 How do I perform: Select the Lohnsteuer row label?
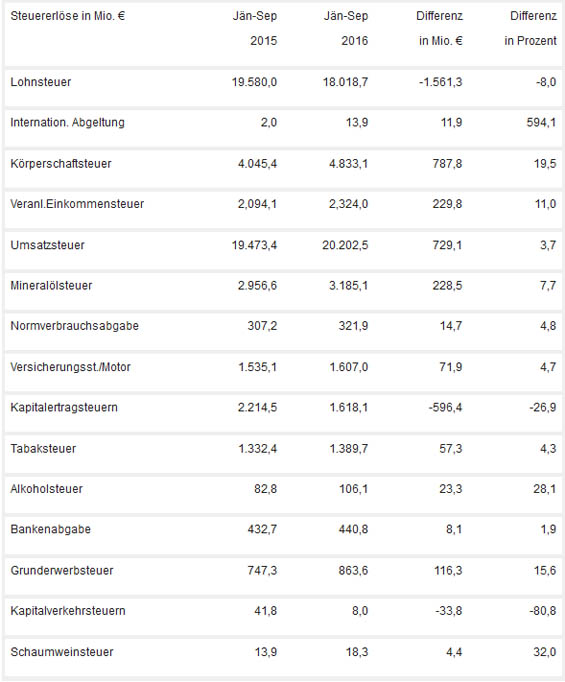pos(40,82)
